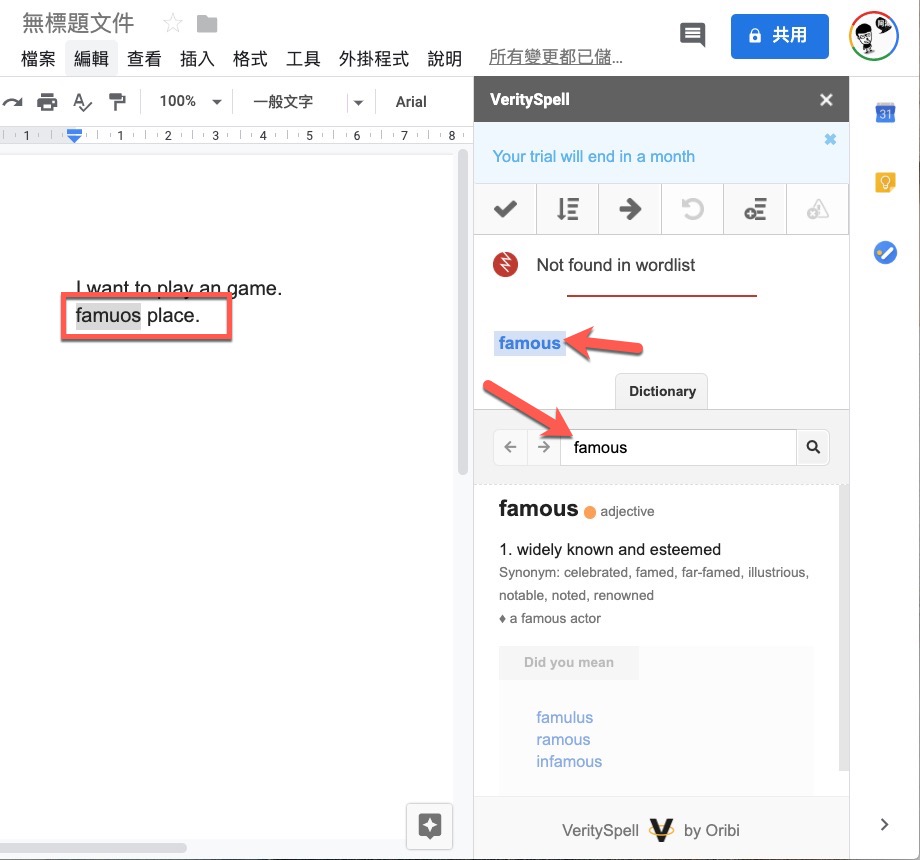Click the document horizontal scrollbar

pos(93,848)
